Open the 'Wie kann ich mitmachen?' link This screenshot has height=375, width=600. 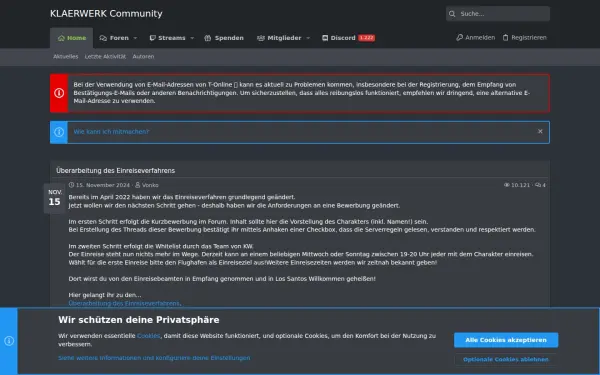(x=111, y=132)
